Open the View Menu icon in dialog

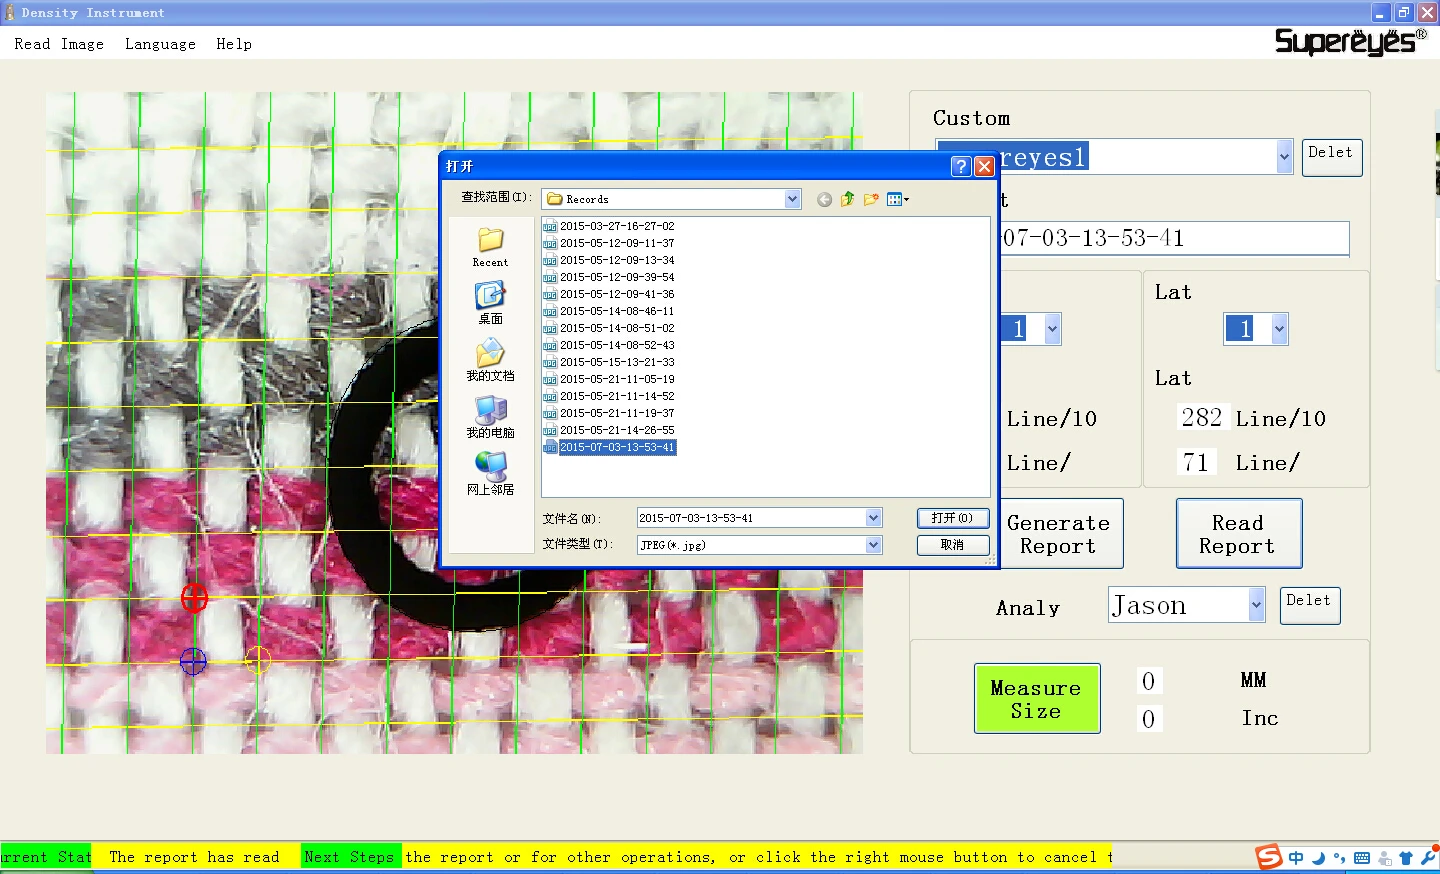(897, 199)
